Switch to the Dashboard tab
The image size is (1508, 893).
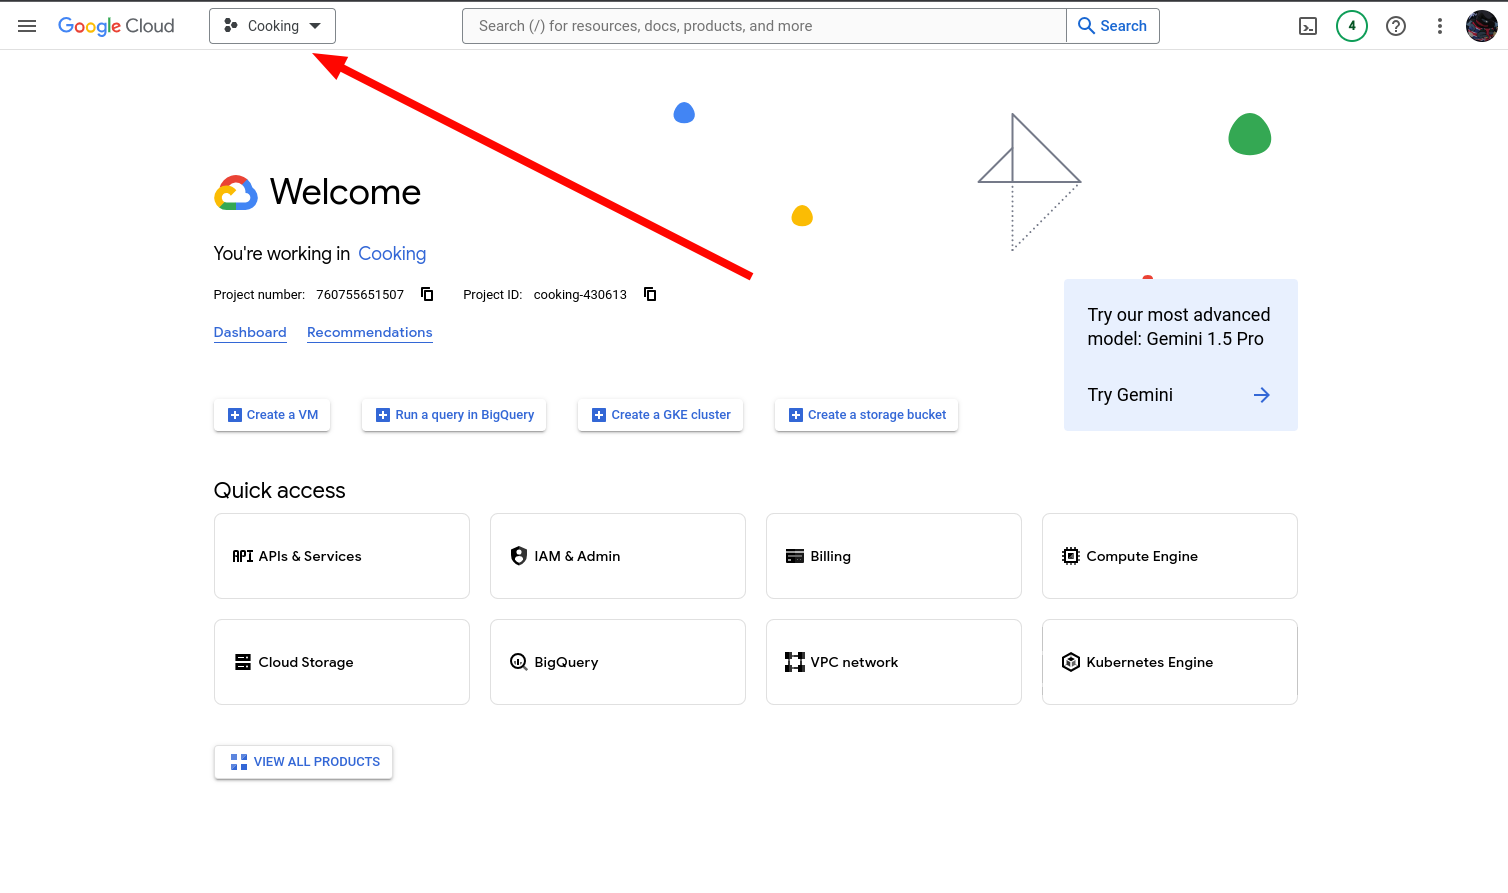tap(250, 332)
